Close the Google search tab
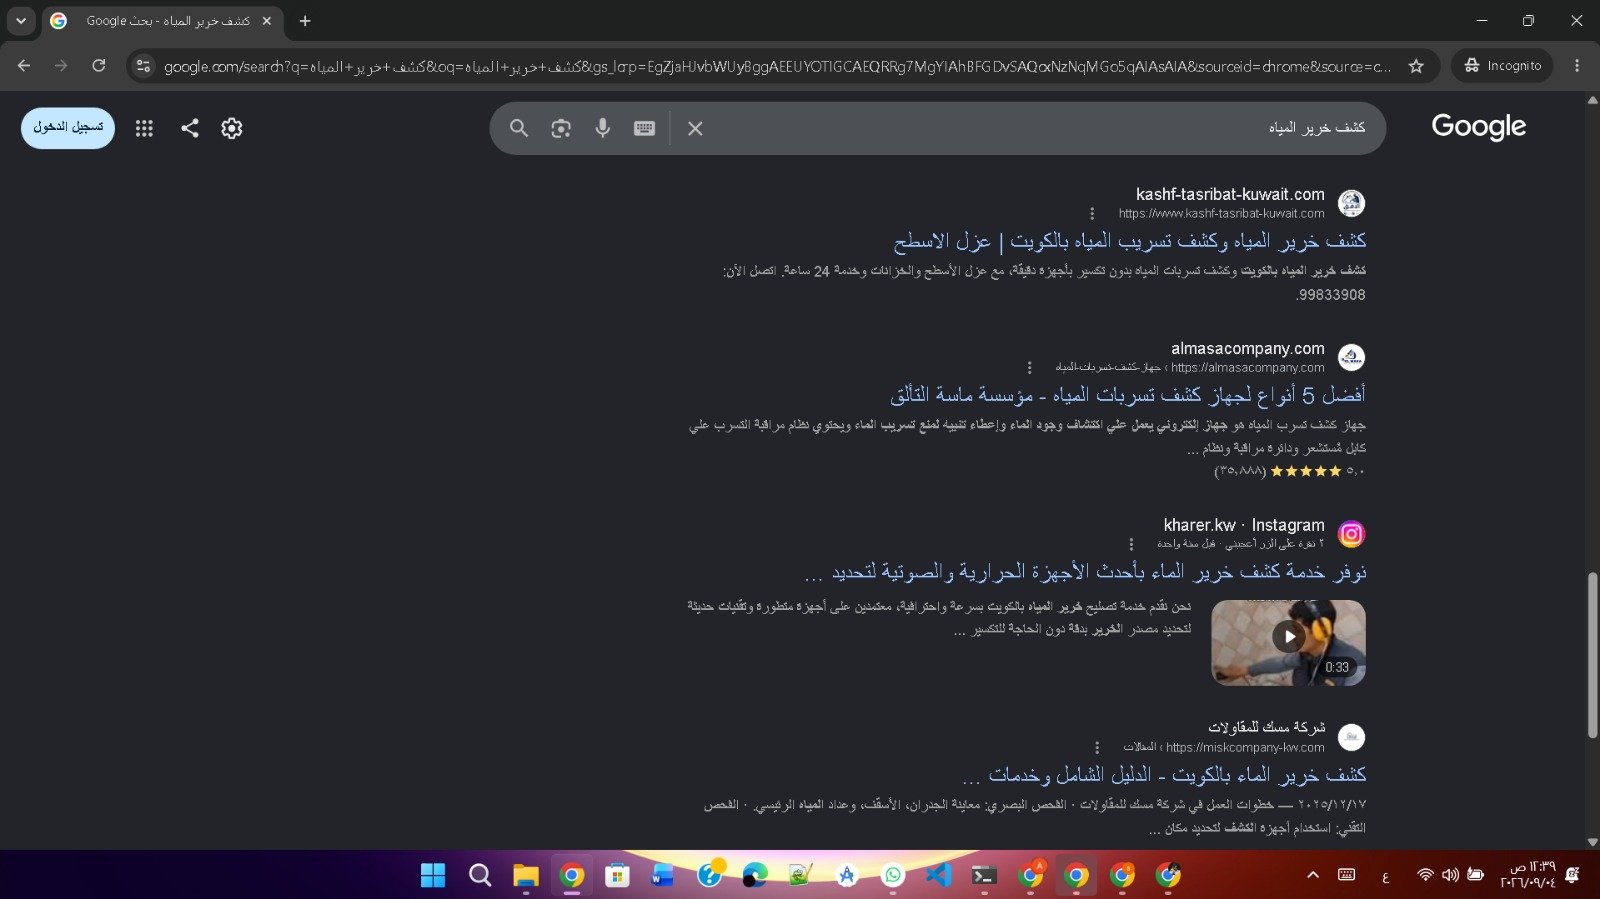The width and height of the screenshot is (1600, 899). [x=267, y=21]
